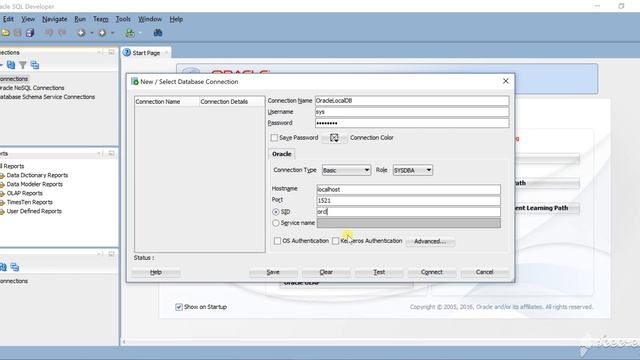This screenshot has width=640, height=360.
Task: Click the SID input field
Action: [409, 212]
